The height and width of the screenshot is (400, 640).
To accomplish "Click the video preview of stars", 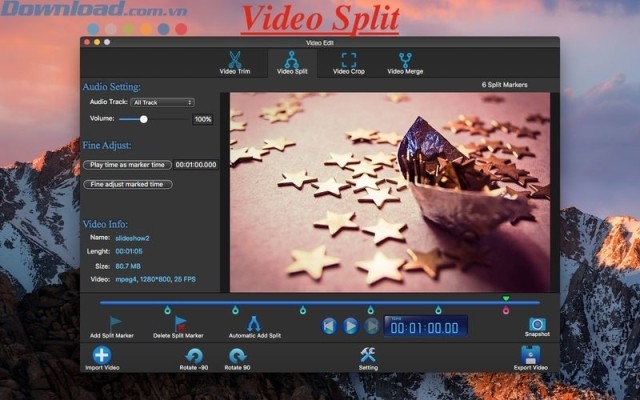I will pos(390,192).
